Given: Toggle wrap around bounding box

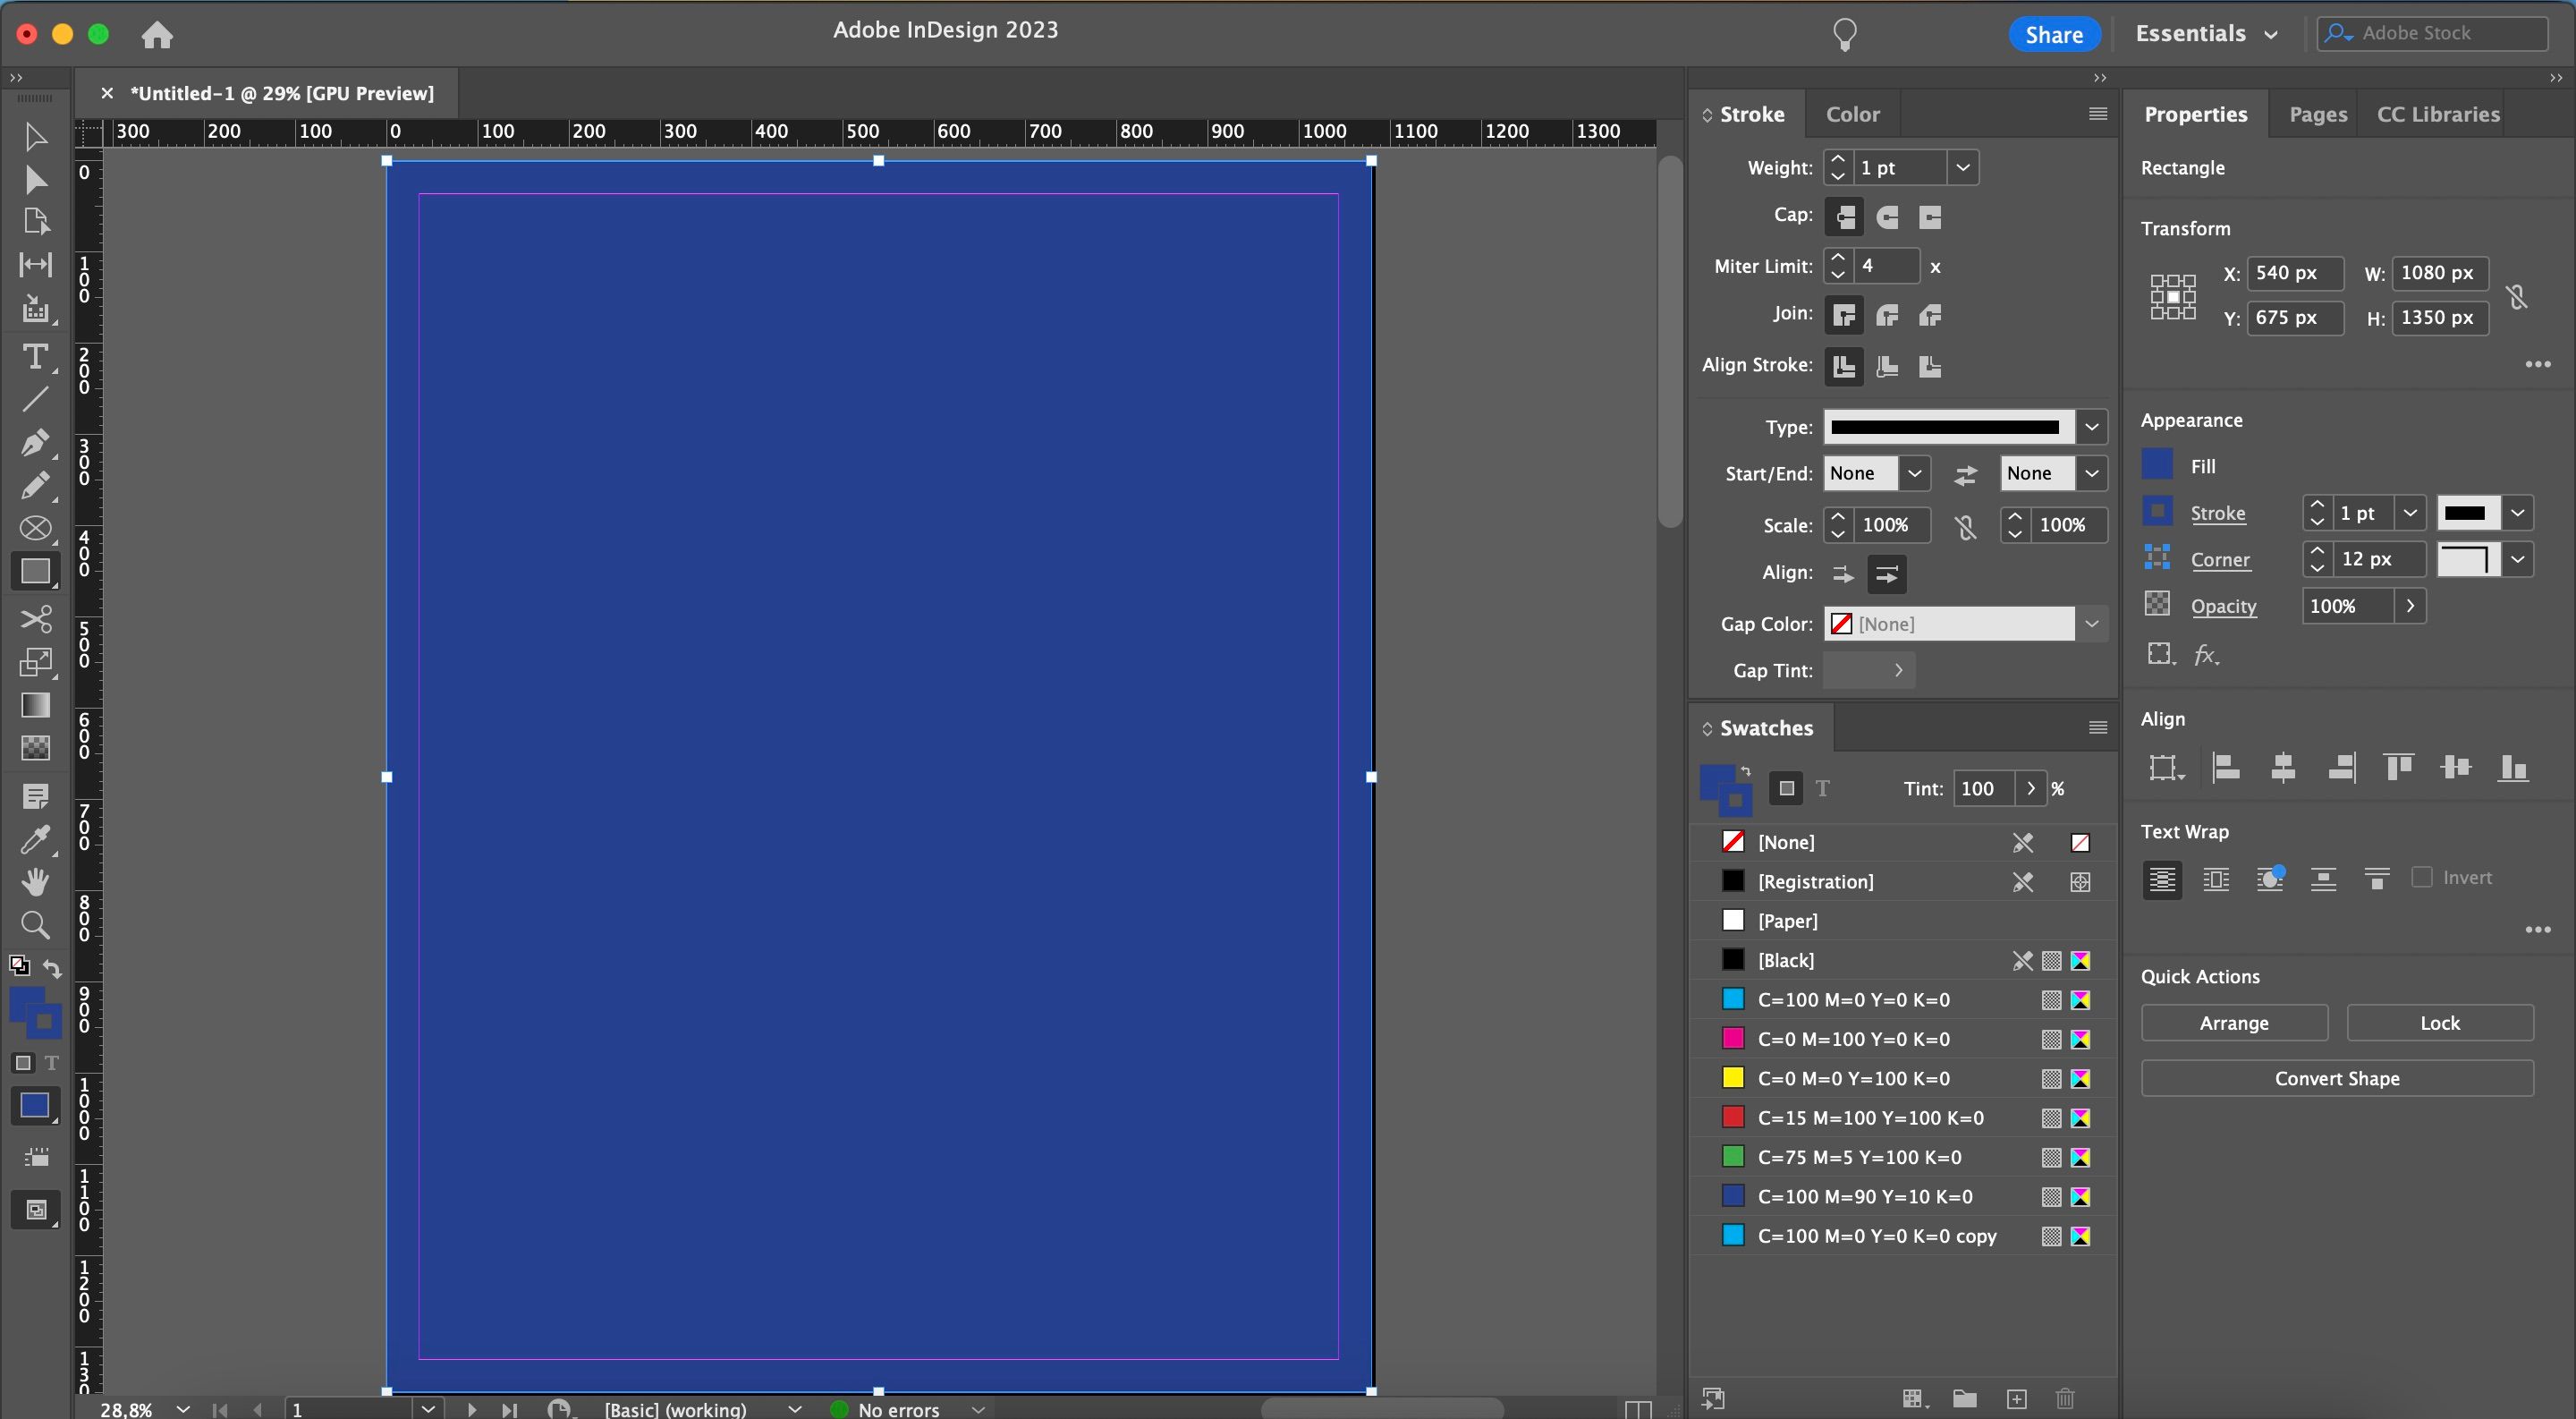Looking at the screenshot, I should (2216, 880).
